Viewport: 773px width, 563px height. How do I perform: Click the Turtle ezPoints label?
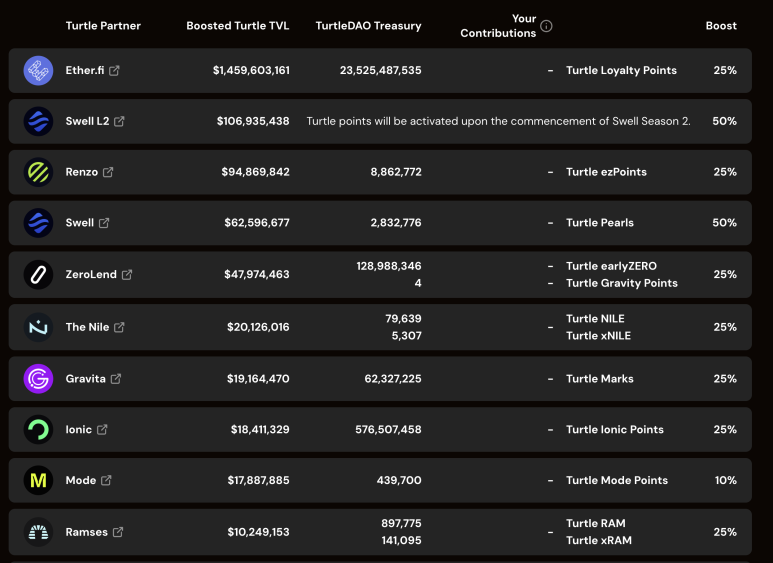(606, 172)
